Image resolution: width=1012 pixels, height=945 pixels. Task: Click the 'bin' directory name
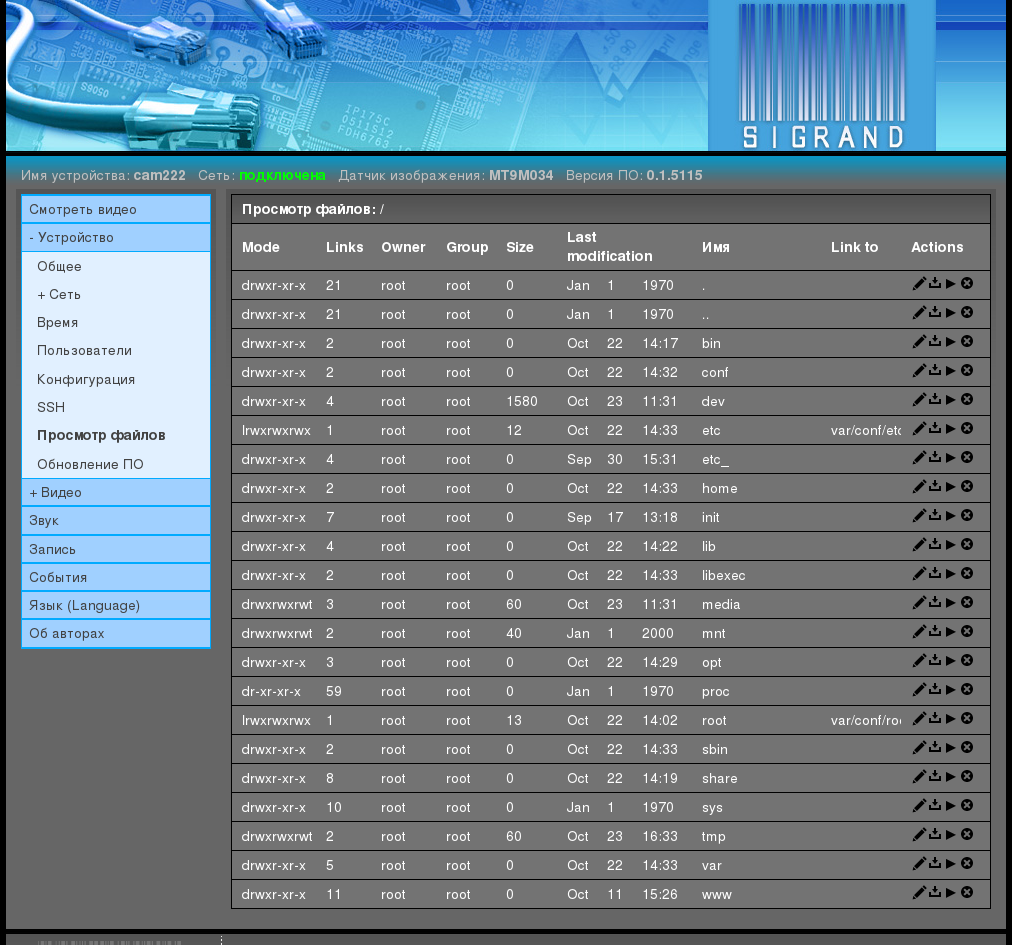711,343
